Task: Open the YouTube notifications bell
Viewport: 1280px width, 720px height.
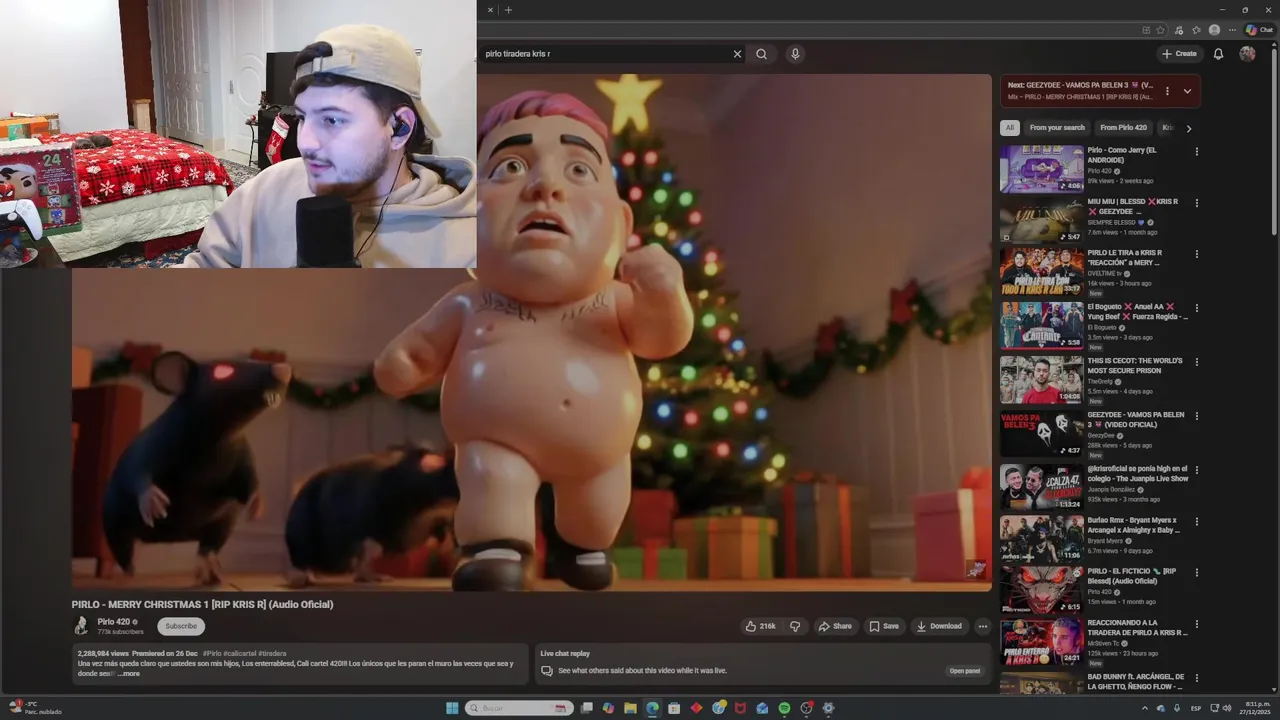Action: click(x=1218, y=54)
